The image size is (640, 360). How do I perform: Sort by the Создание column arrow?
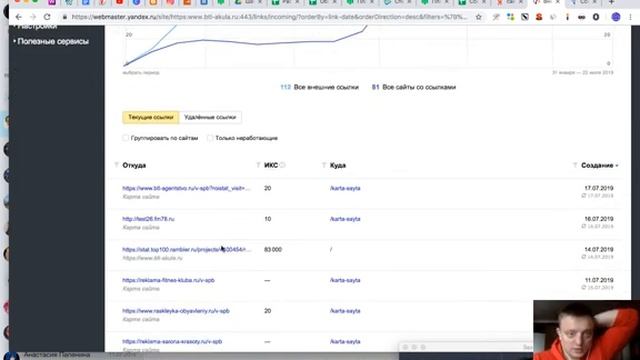coord(617,165)
